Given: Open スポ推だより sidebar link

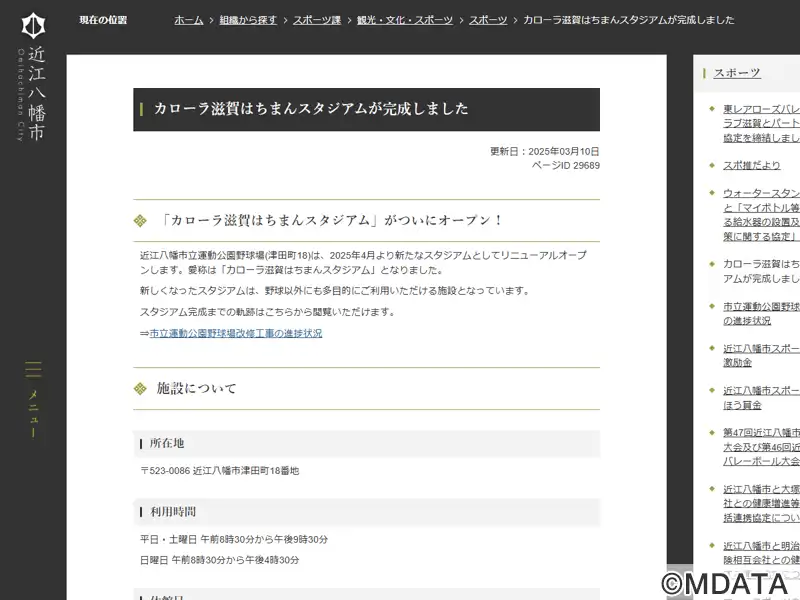Looking at the screenshot, I should click(x=752, y=165).
